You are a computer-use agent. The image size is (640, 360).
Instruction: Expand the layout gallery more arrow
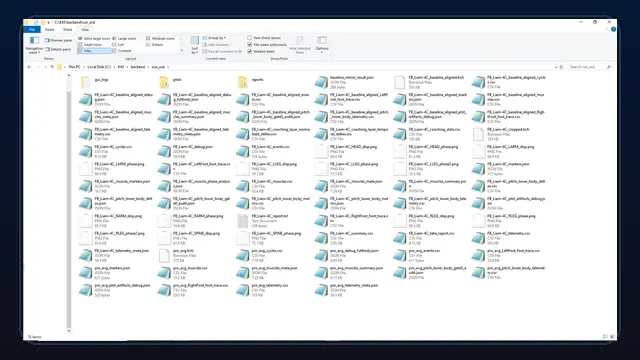[x=182, y=51]
